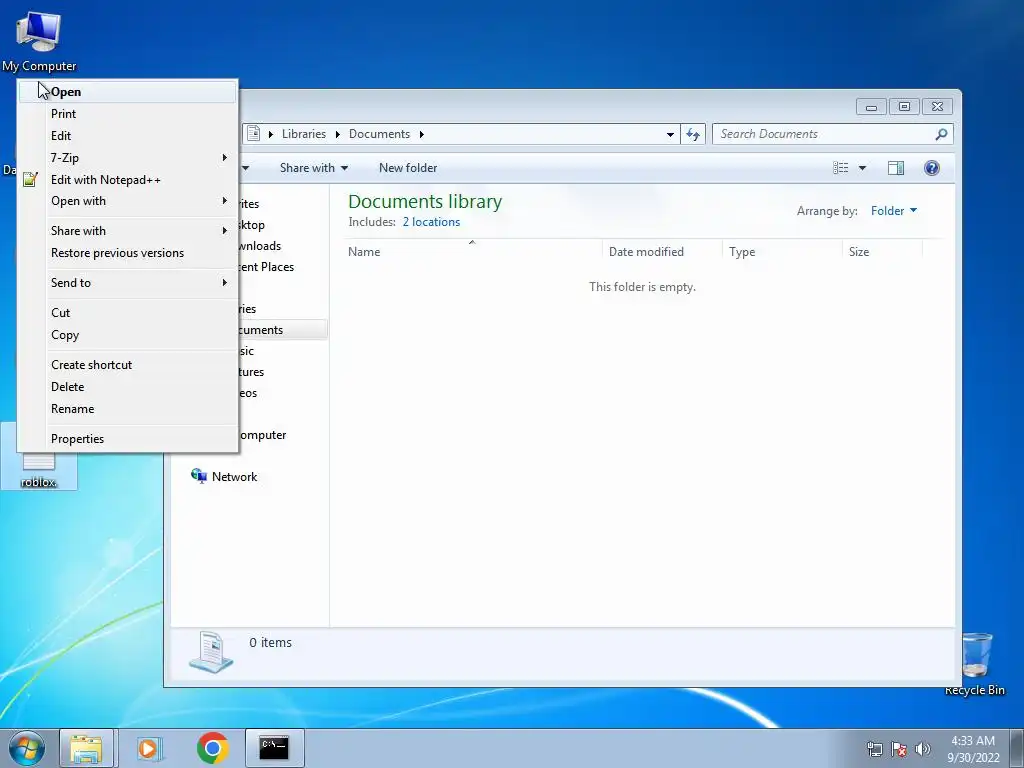Screen dimensions: 1024x768
Task: Click the search magnifier icon in Explorer
Action: tap(941, 134)
